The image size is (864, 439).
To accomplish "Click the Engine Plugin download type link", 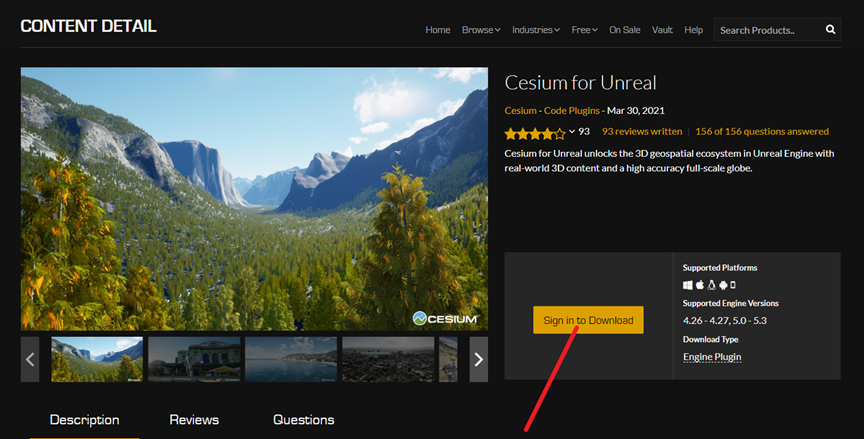I will tap(712, 357).
